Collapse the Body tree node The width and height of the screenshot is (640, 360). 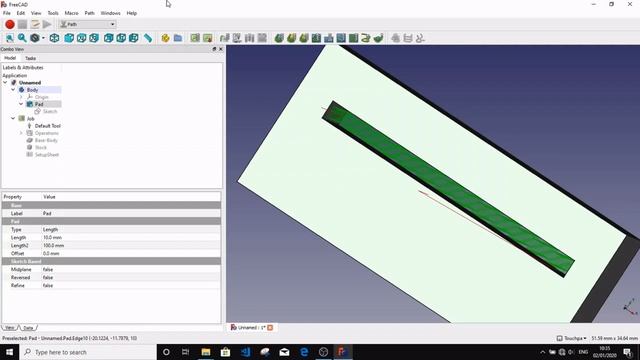13,89
